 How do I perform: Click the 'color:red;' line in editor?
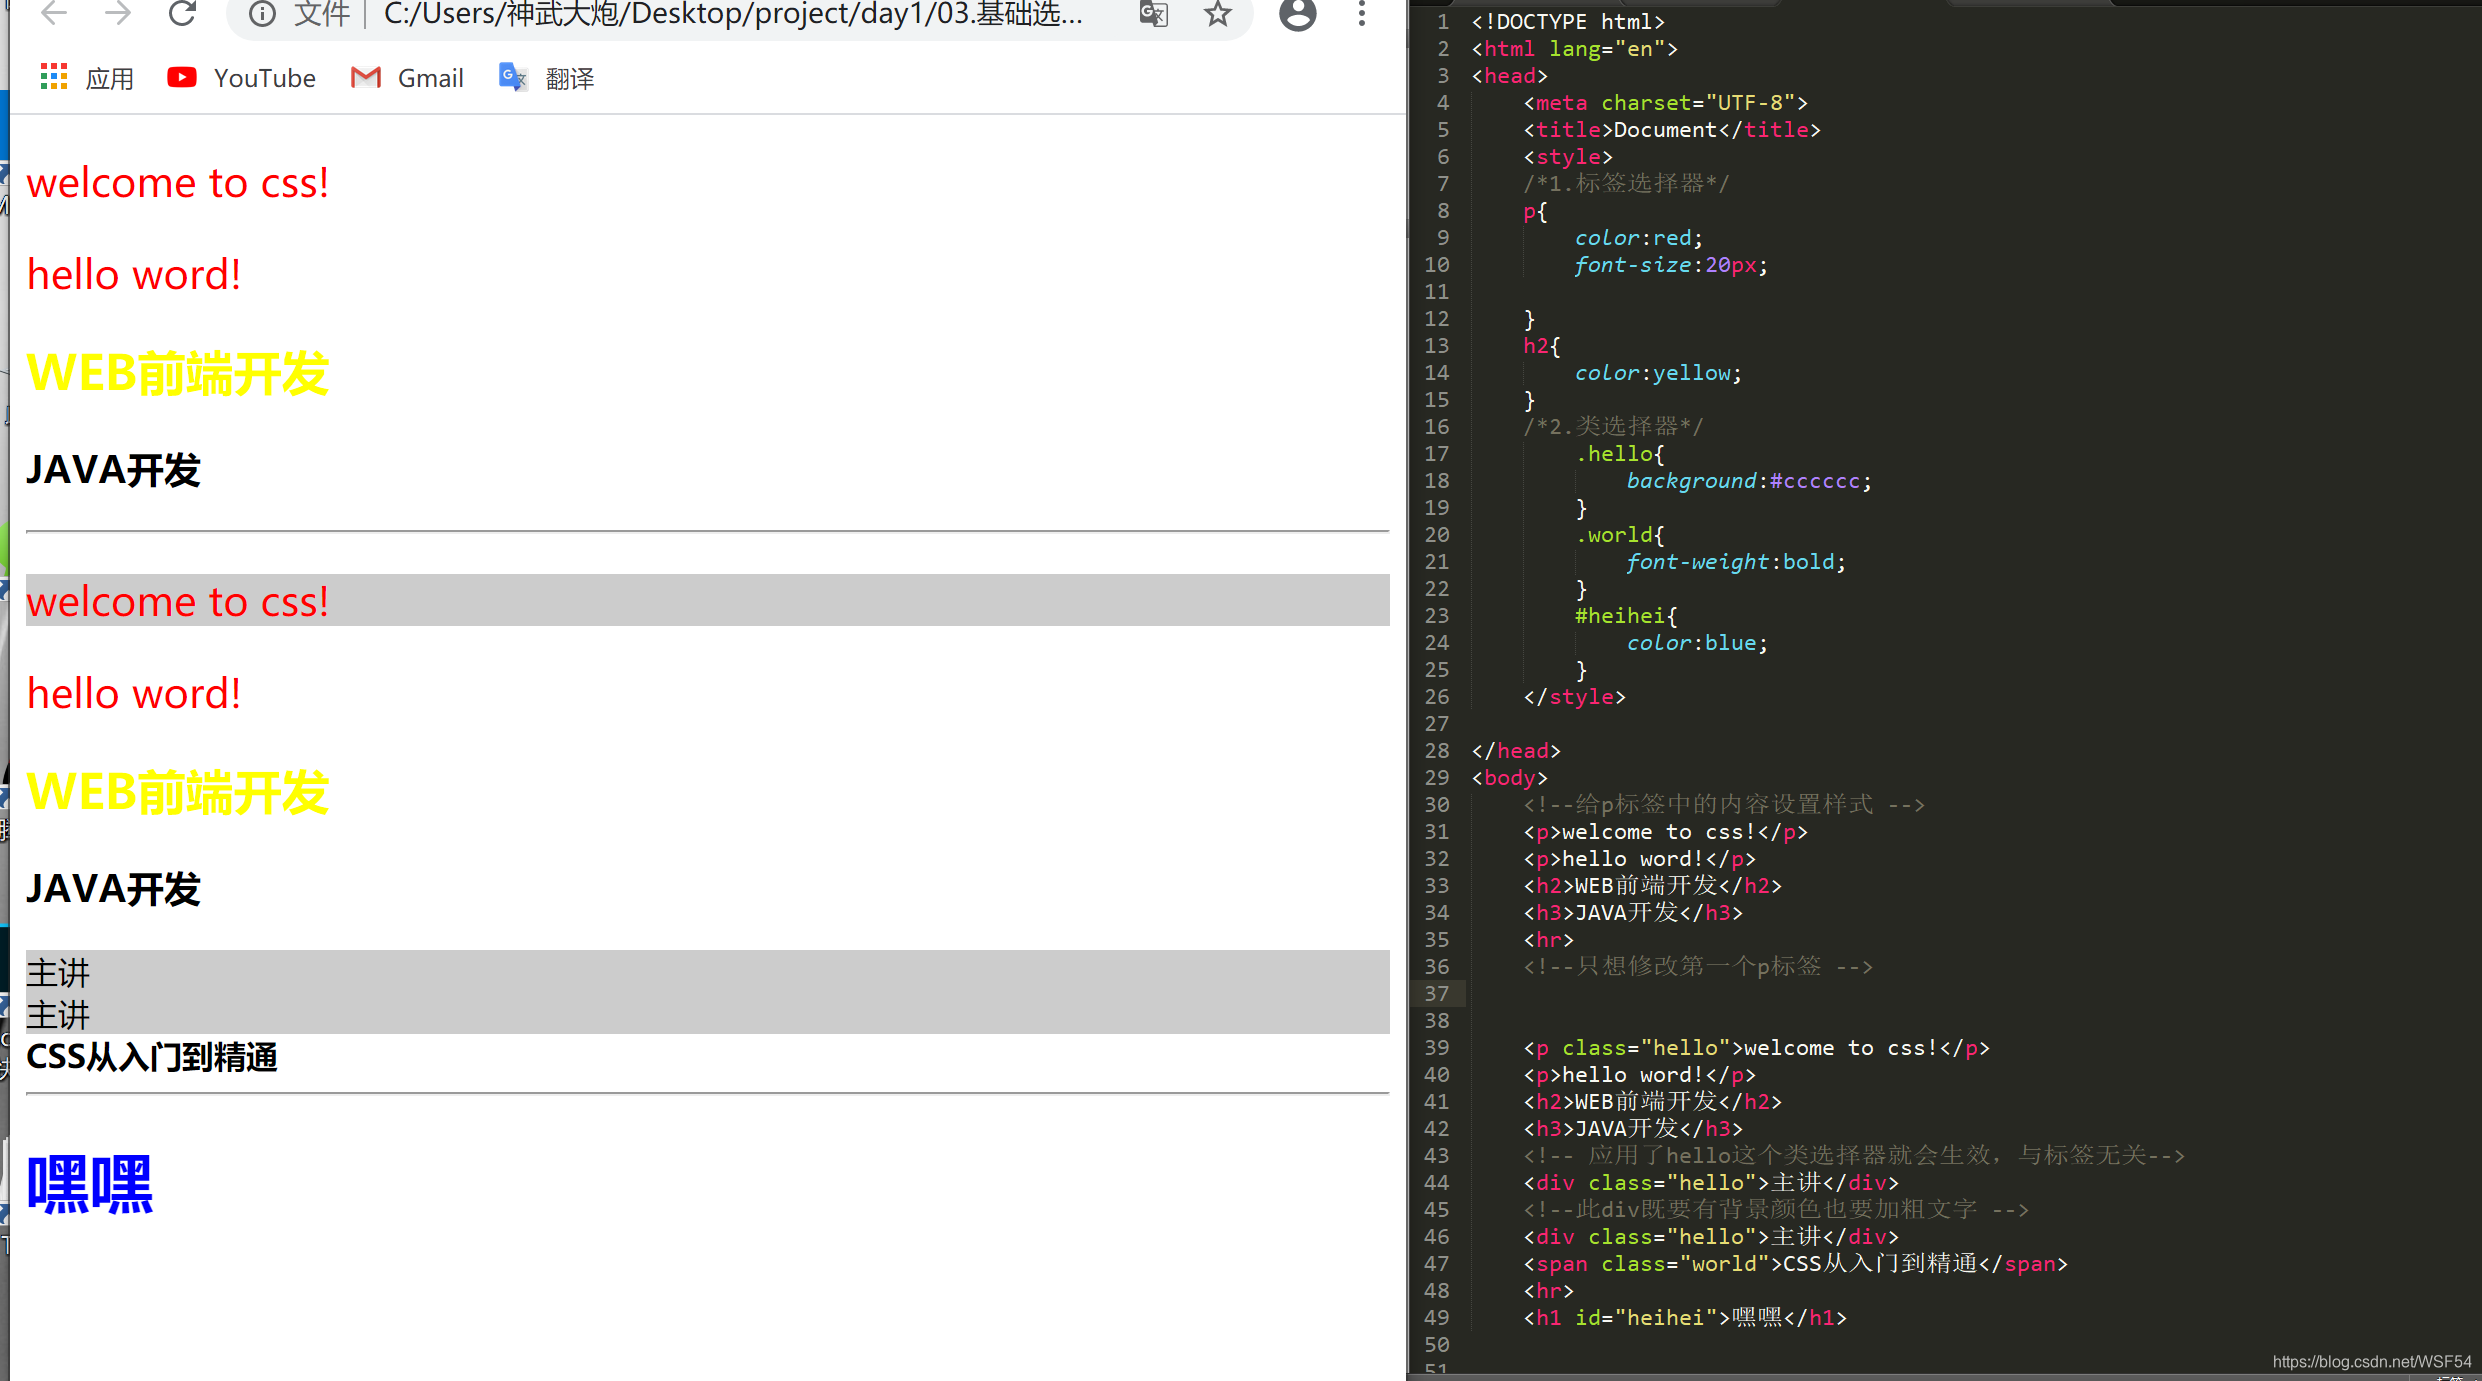[x=1638, y=238]
